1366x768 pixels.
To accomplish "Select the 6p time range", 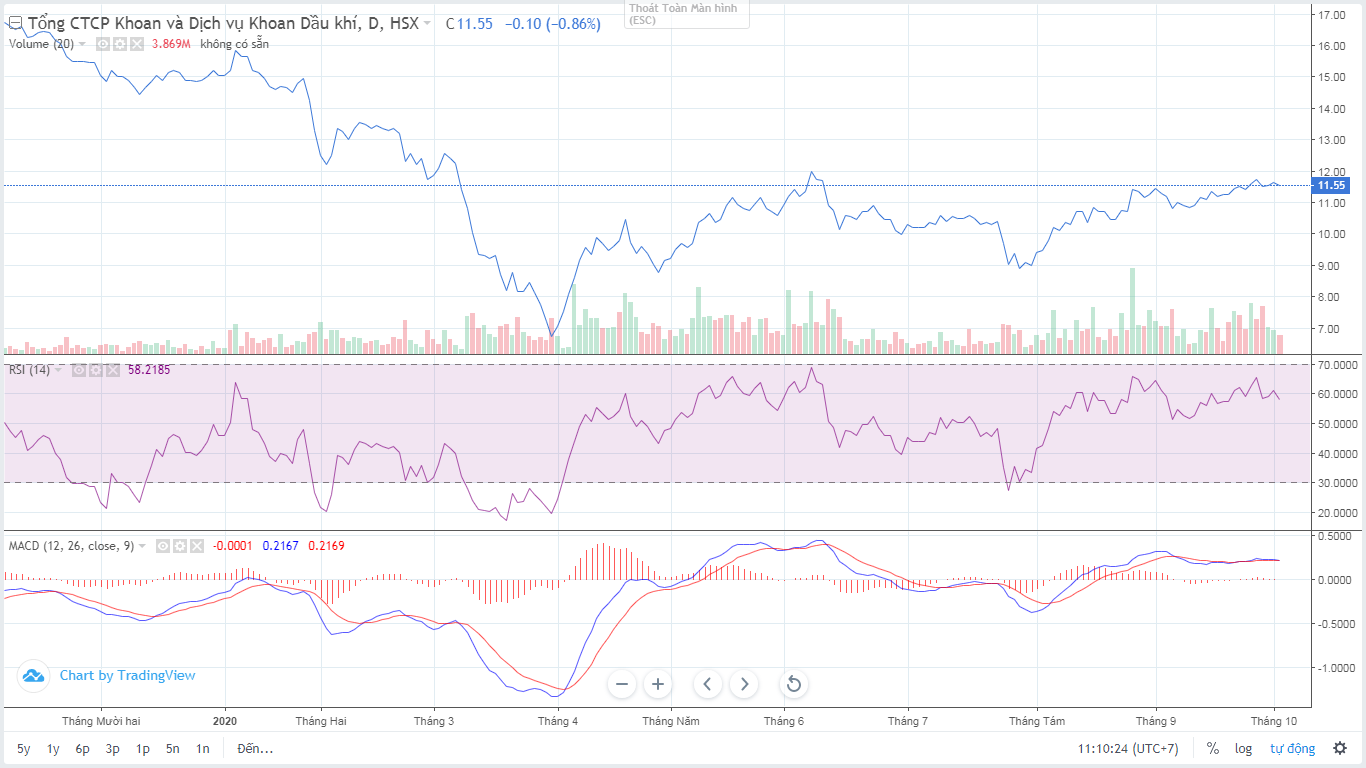I will (82, 749).
